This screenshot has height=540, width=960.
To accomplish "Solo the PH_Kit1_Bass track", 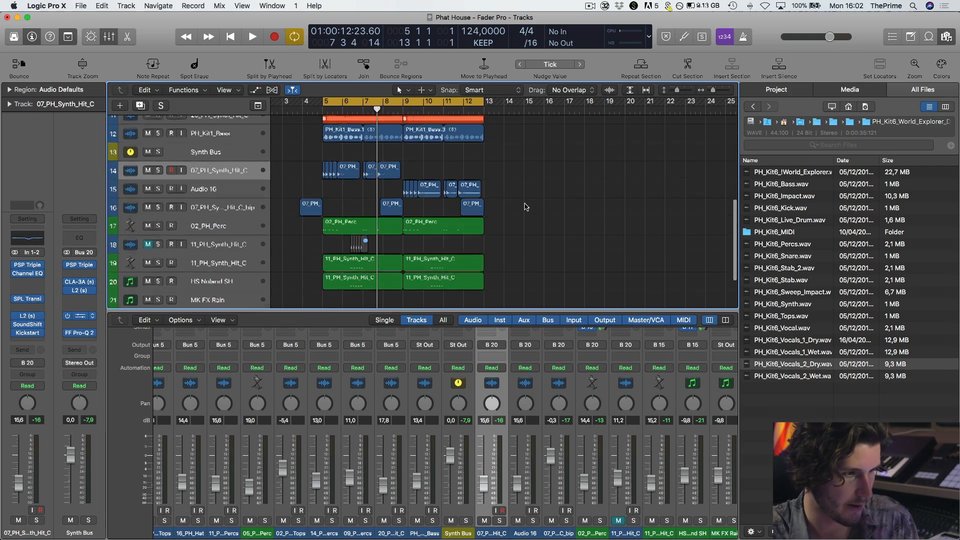I will (158, 133).
